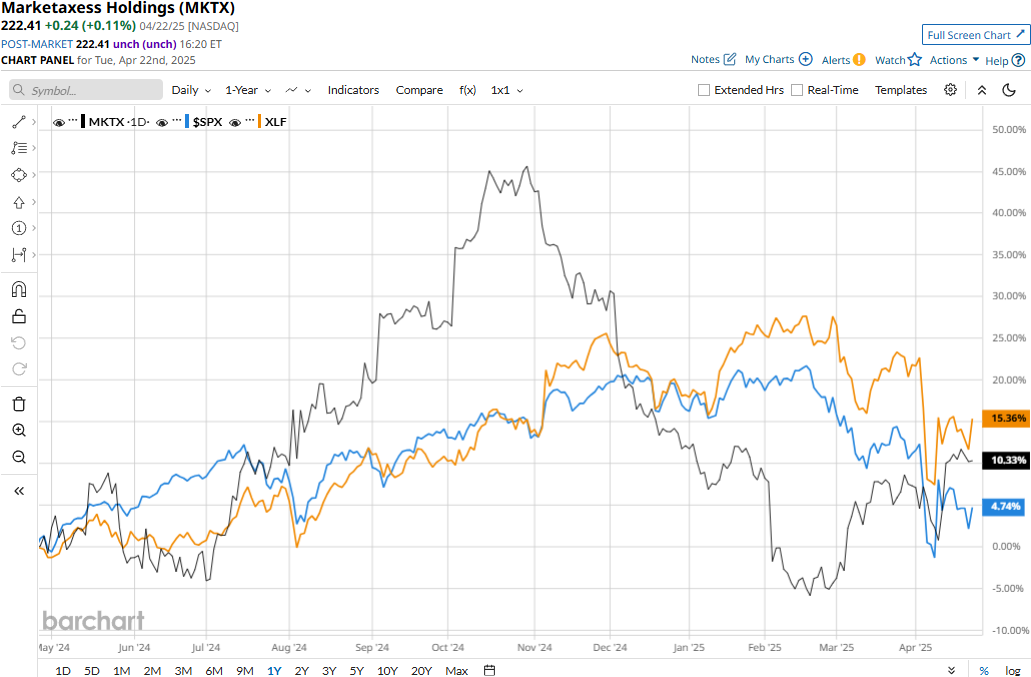
Task: Select the numbered label tool
Action: pos(18,228)
